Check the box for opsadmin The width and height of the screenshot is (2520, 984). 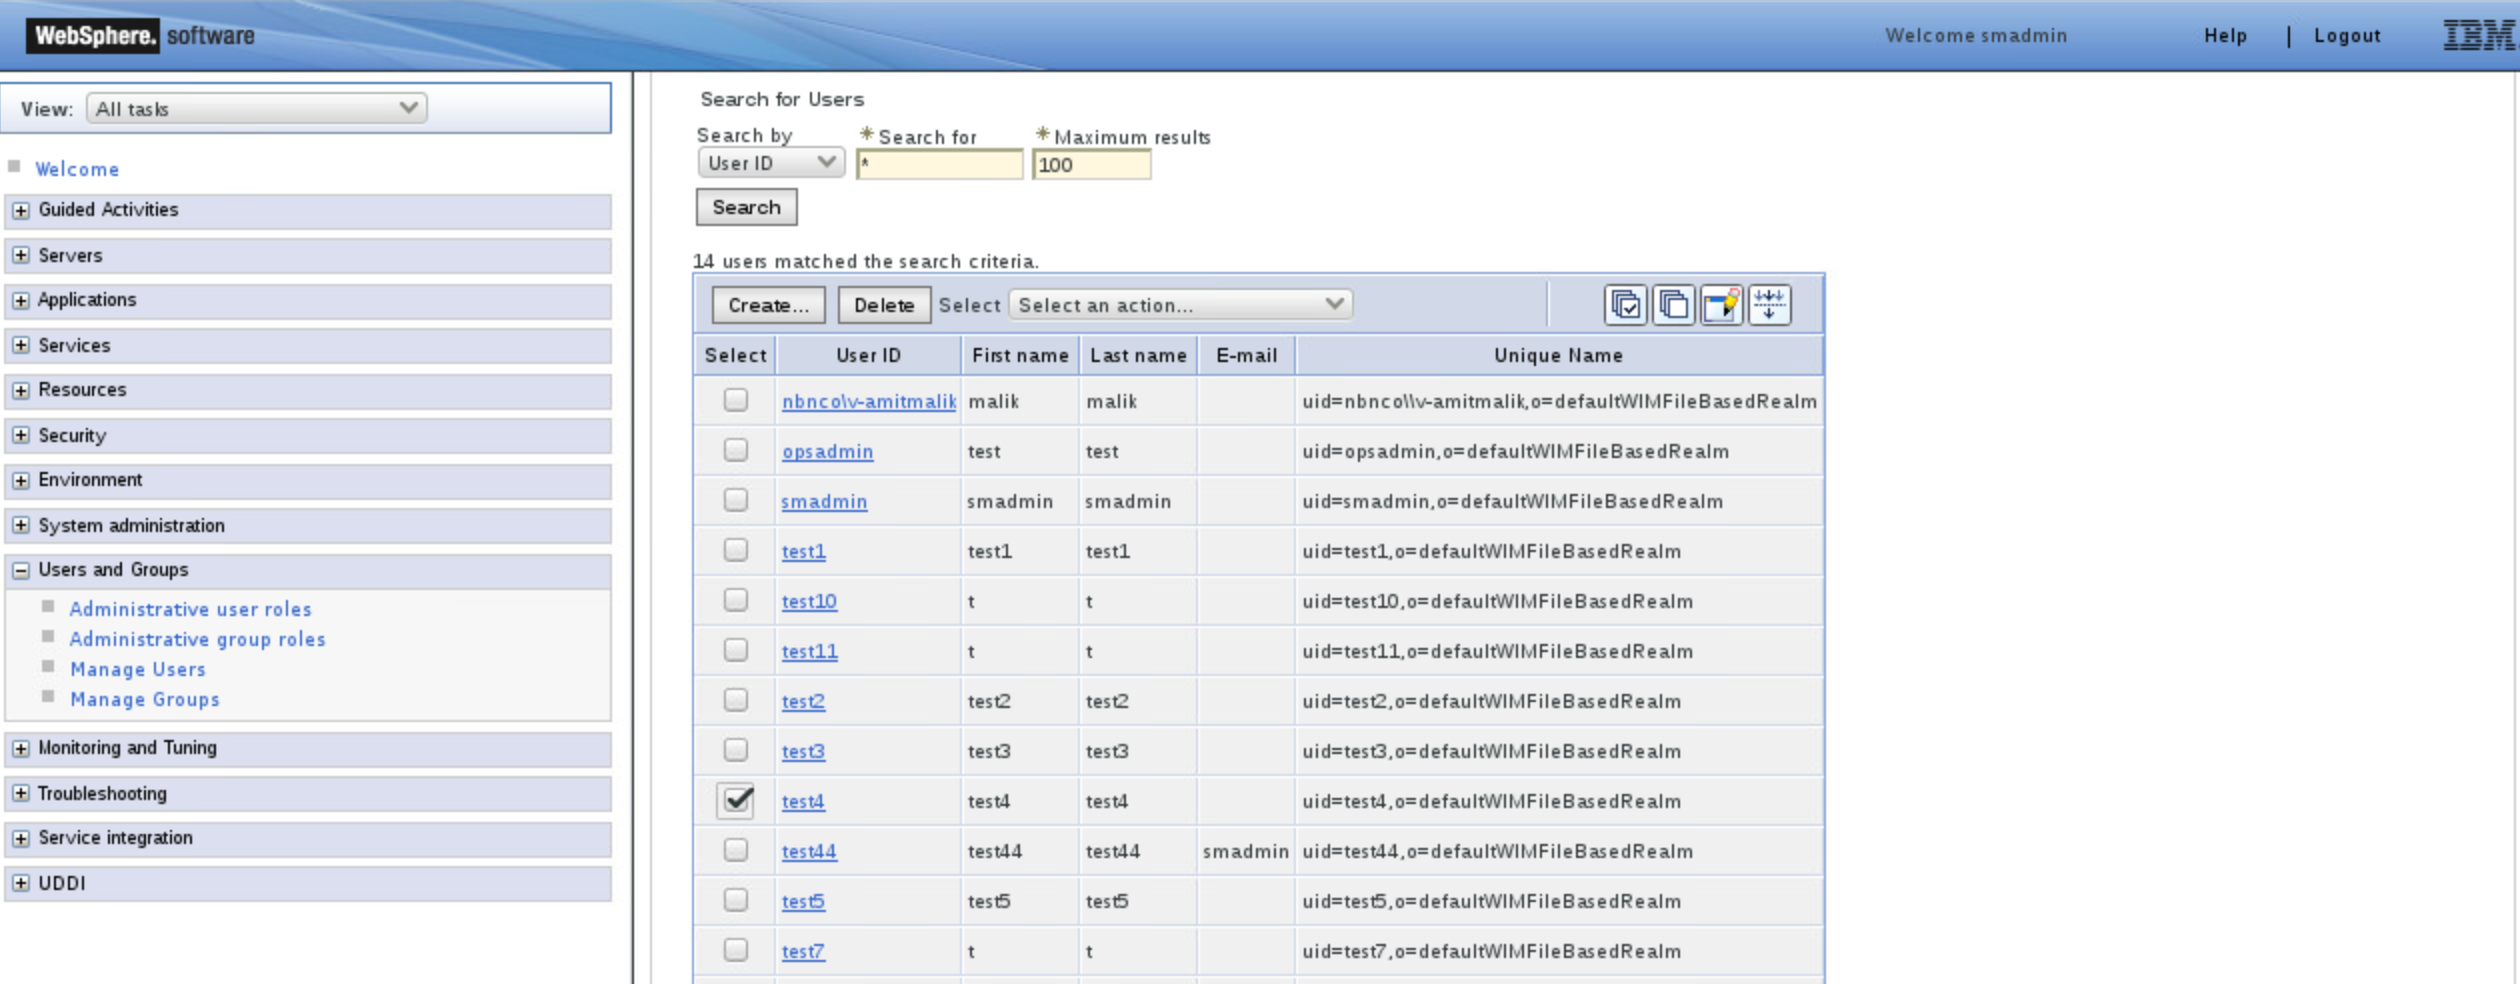click(736, 450)
